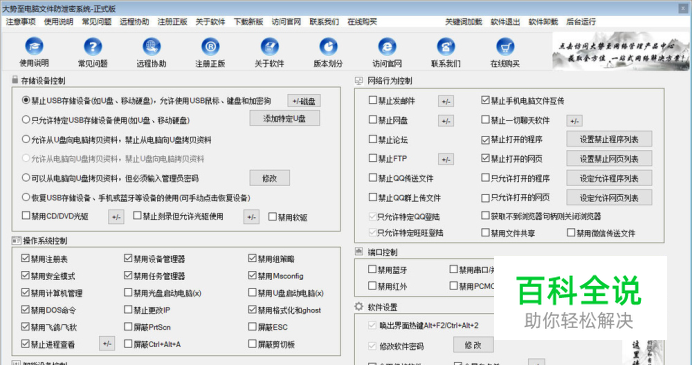Open the 关键词加载 menu item
The width and height of the screenshot is (692, 365).
pyautogui.click(x=463, y=22)
